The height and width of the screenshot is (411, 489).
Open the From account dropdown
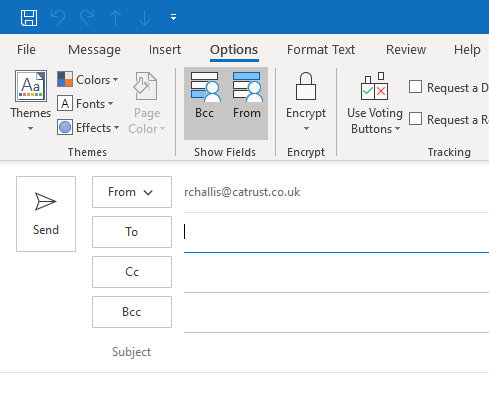point(132,192)
